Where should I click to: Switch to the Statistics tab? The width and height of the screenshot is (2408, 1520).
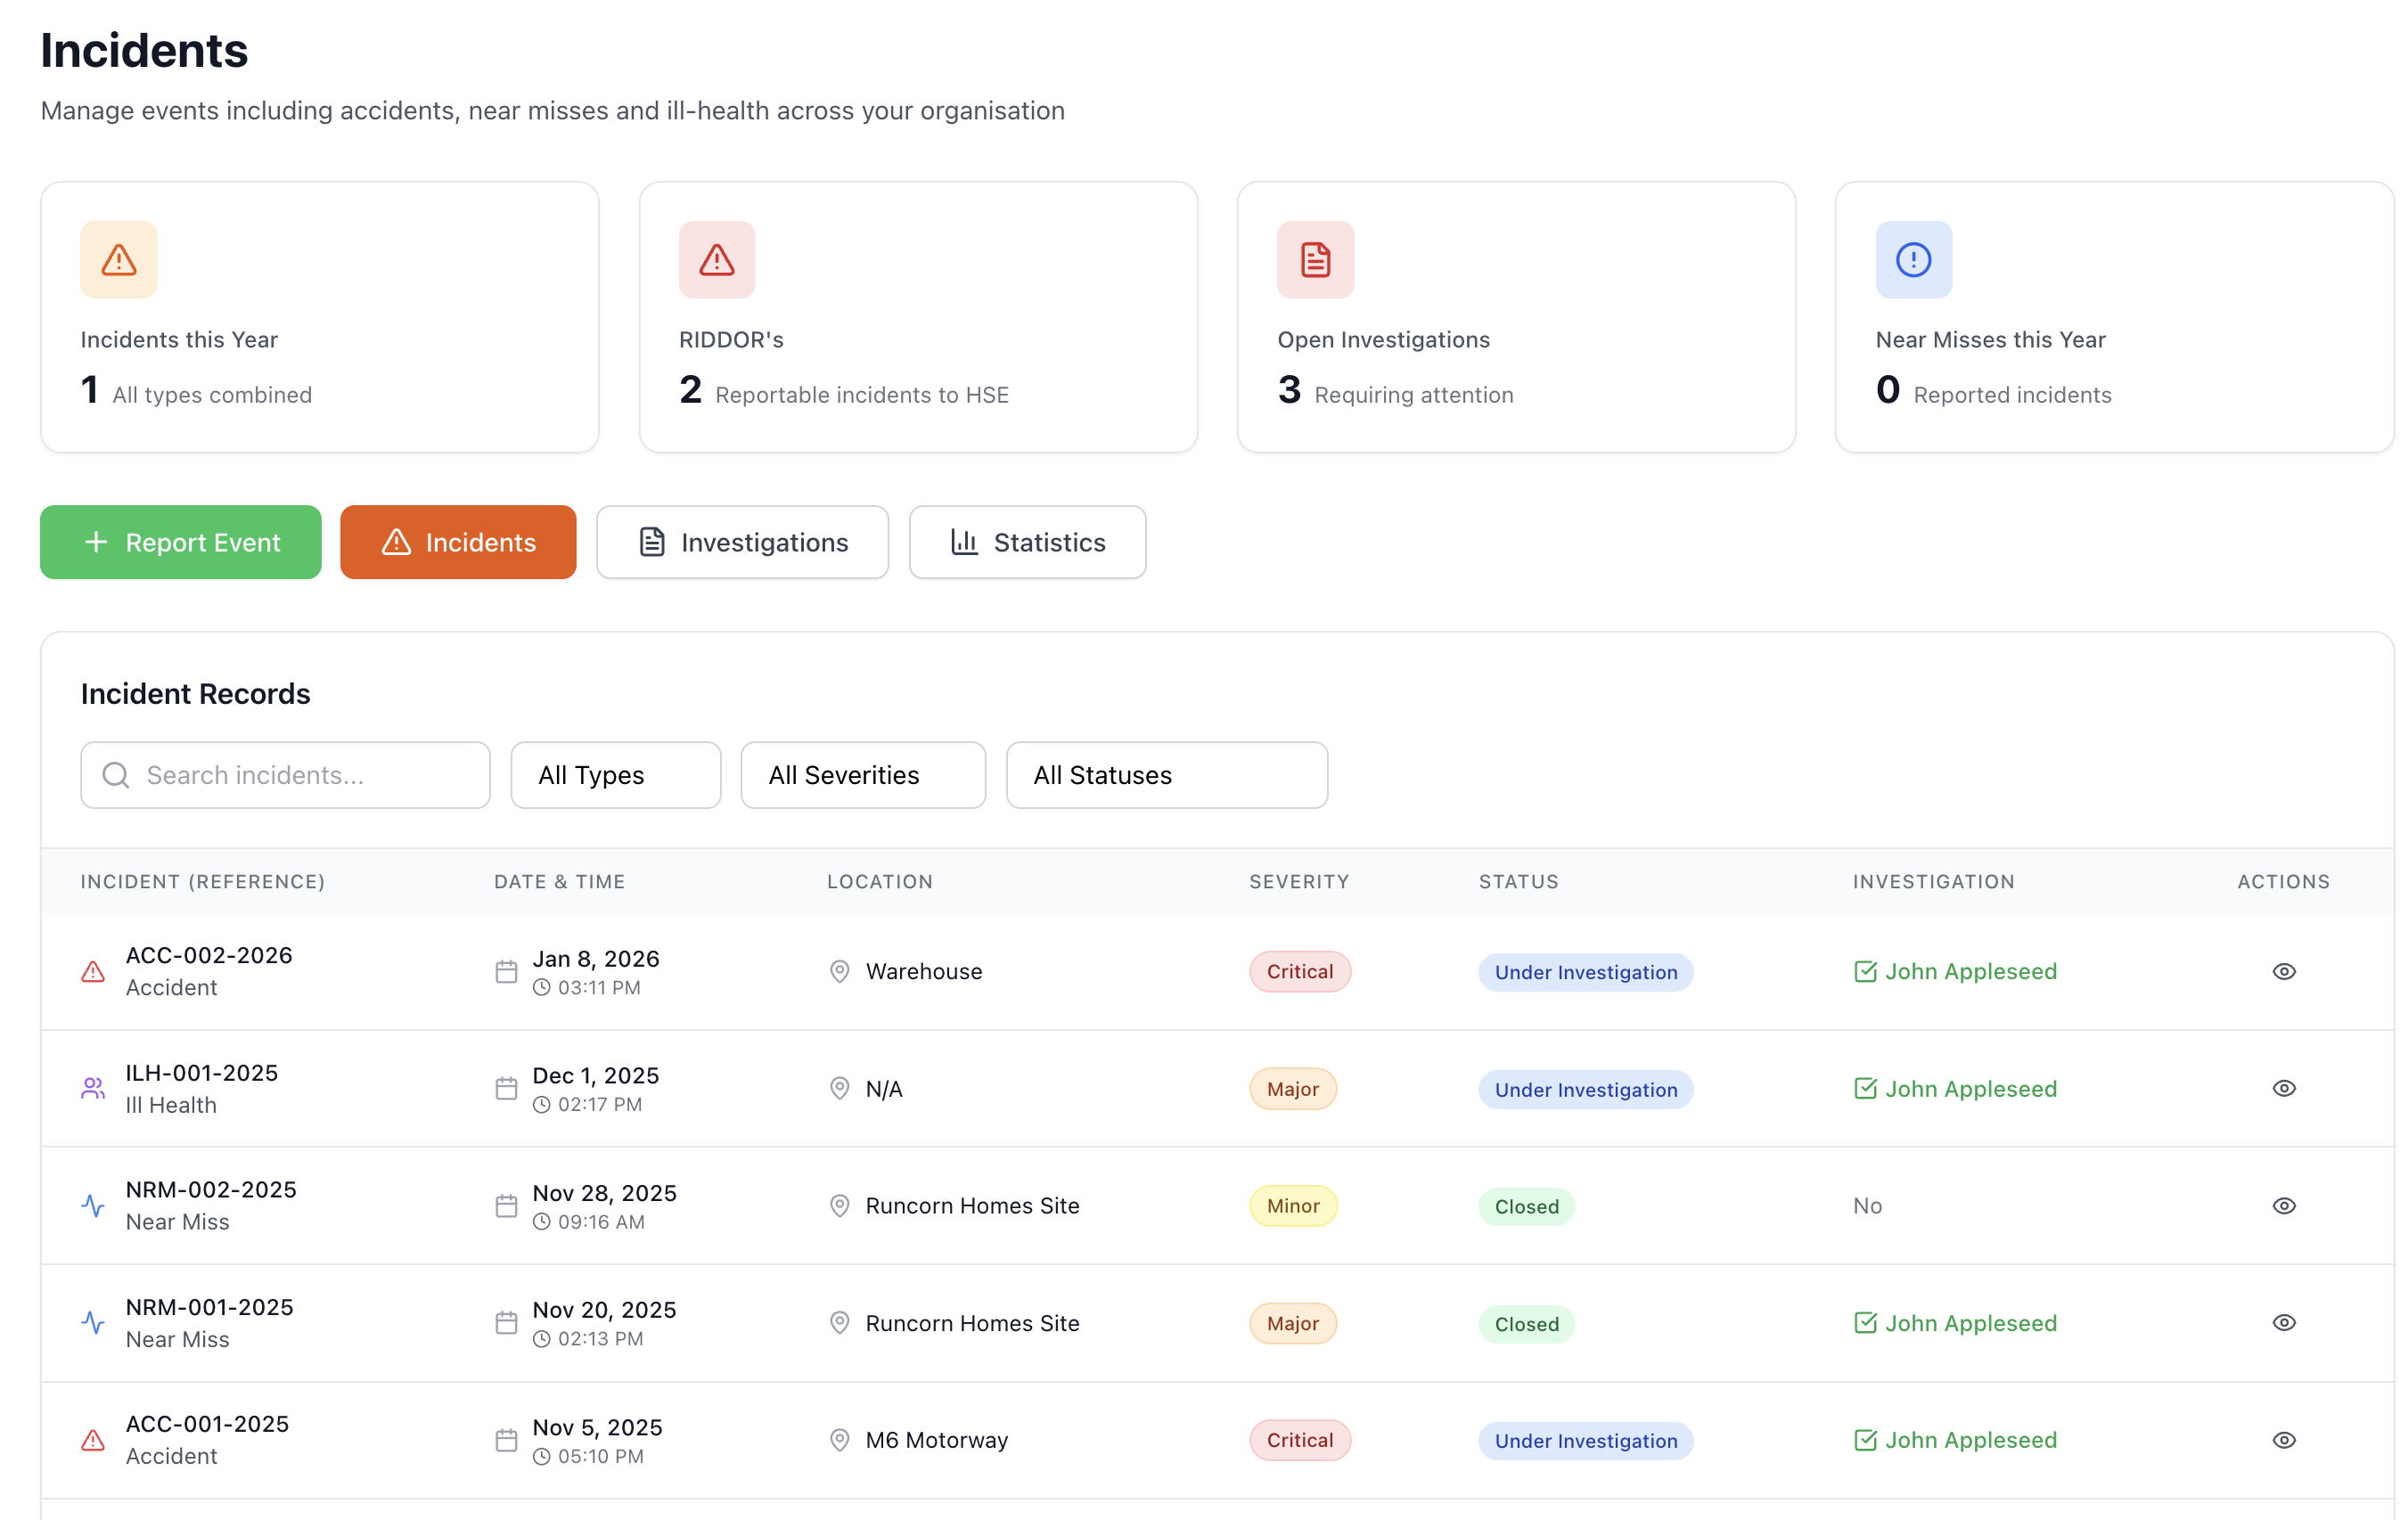(1027, 542)
